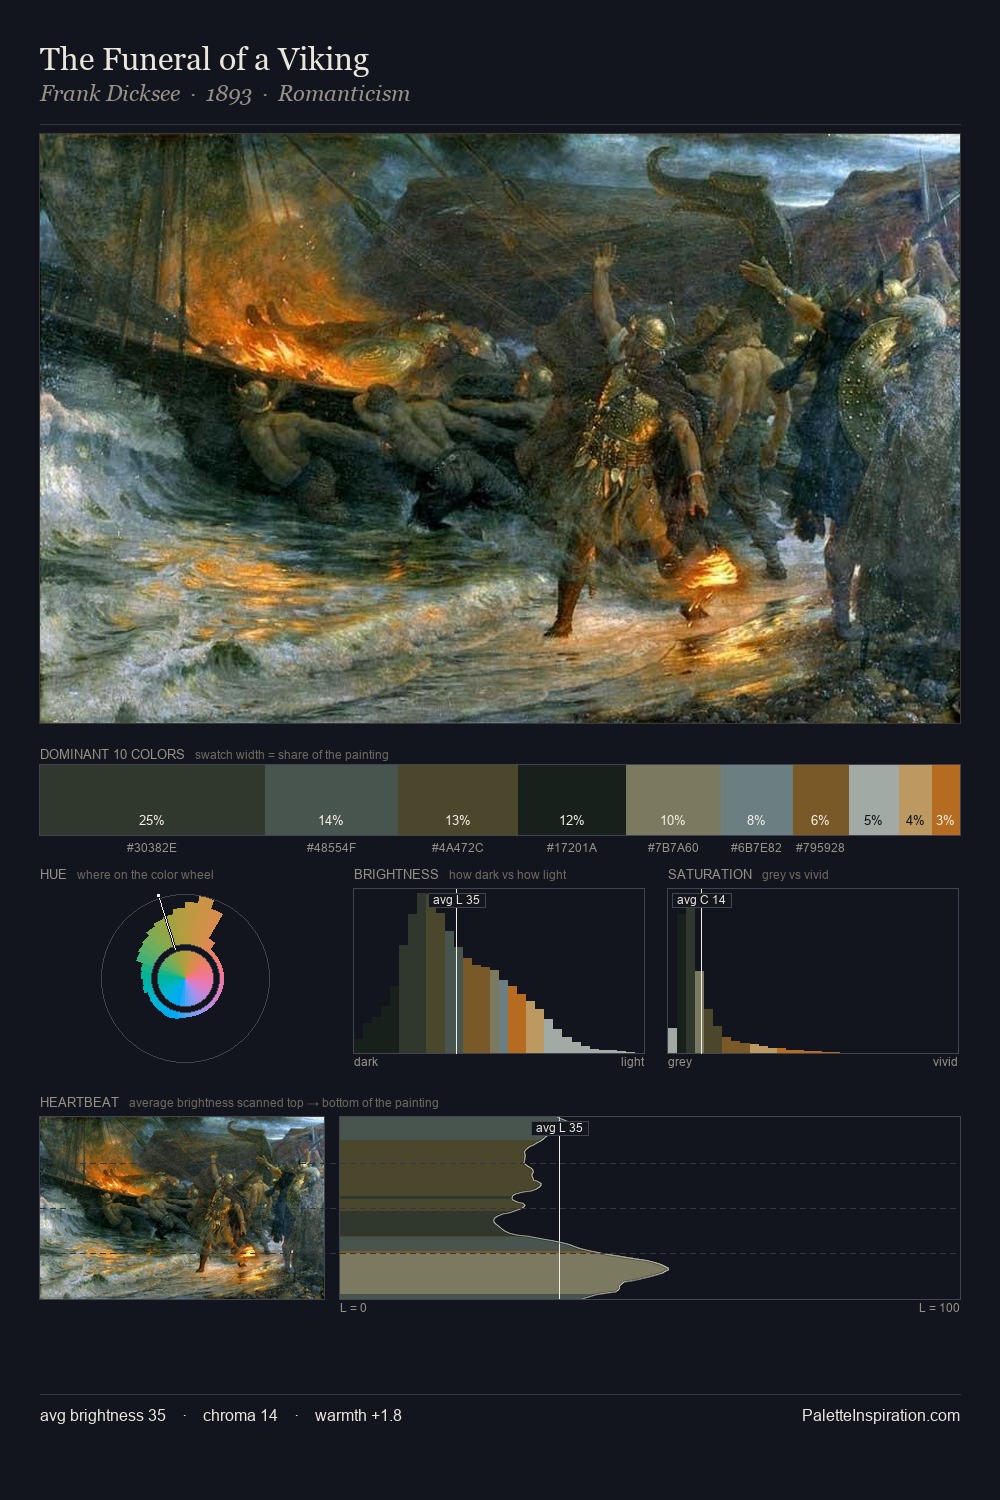Click the title 'The Funeral of a Viking'

[204, 59]
